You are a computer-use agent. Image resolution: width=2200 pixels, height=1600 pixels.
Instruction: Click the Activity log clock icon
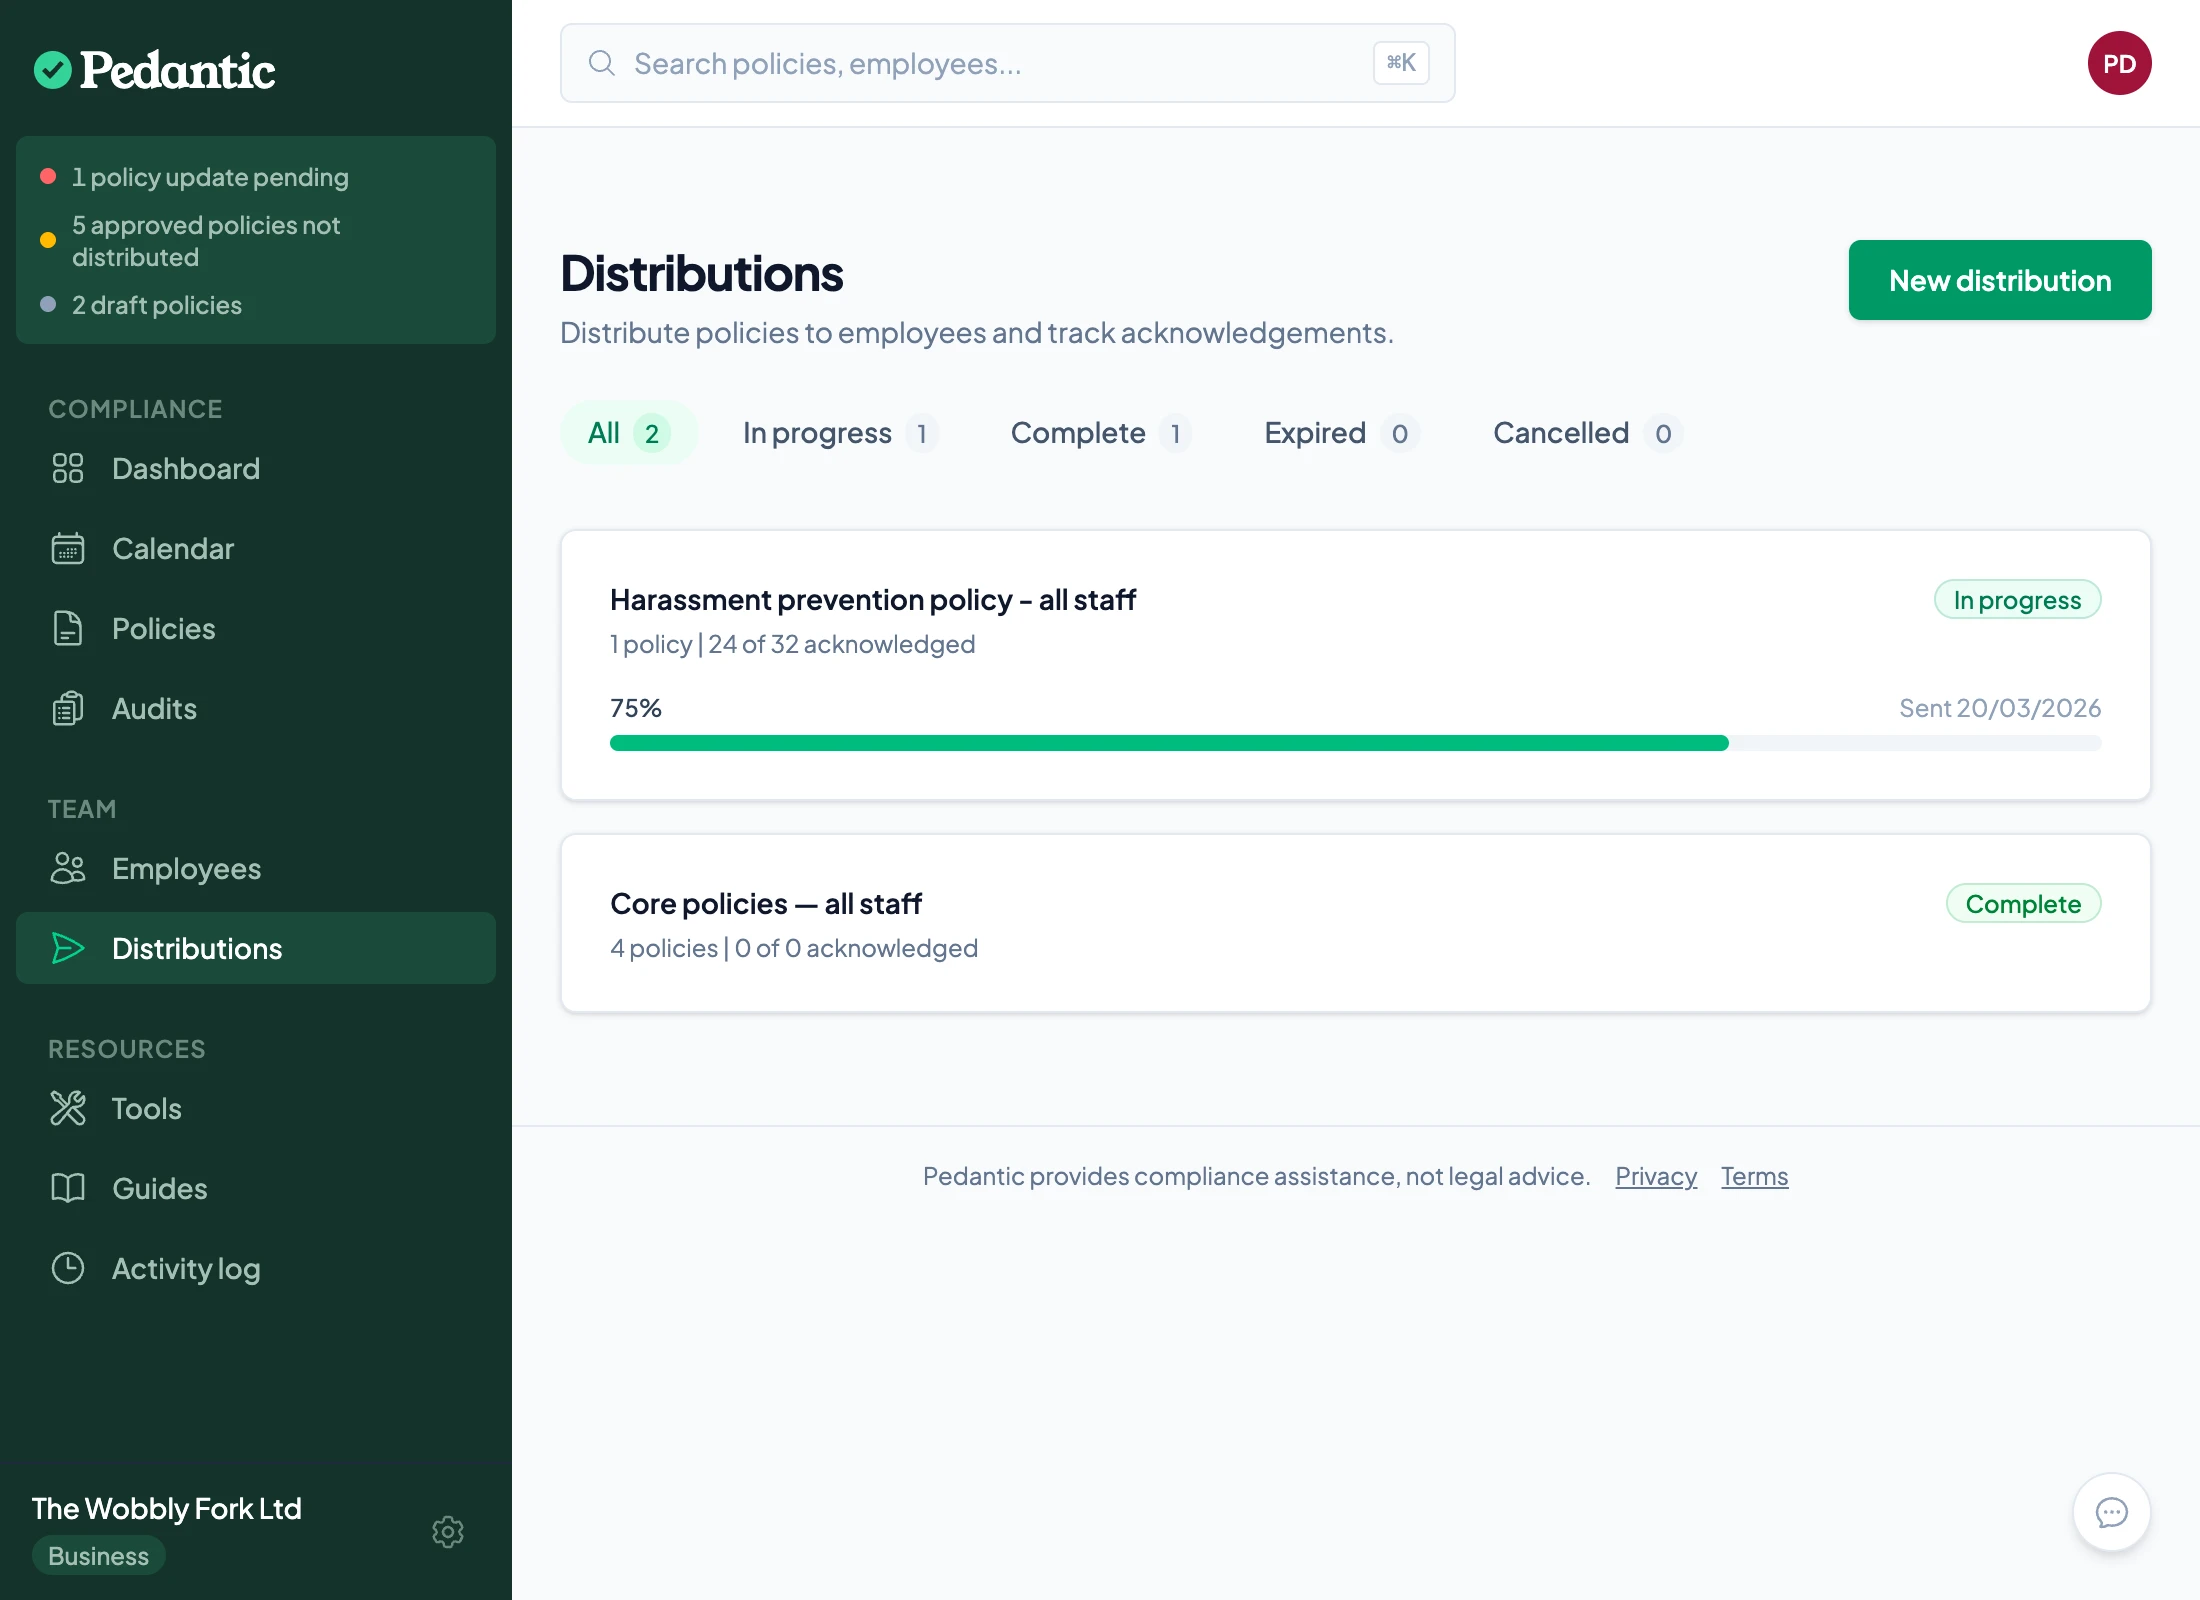coord(67,1268)
